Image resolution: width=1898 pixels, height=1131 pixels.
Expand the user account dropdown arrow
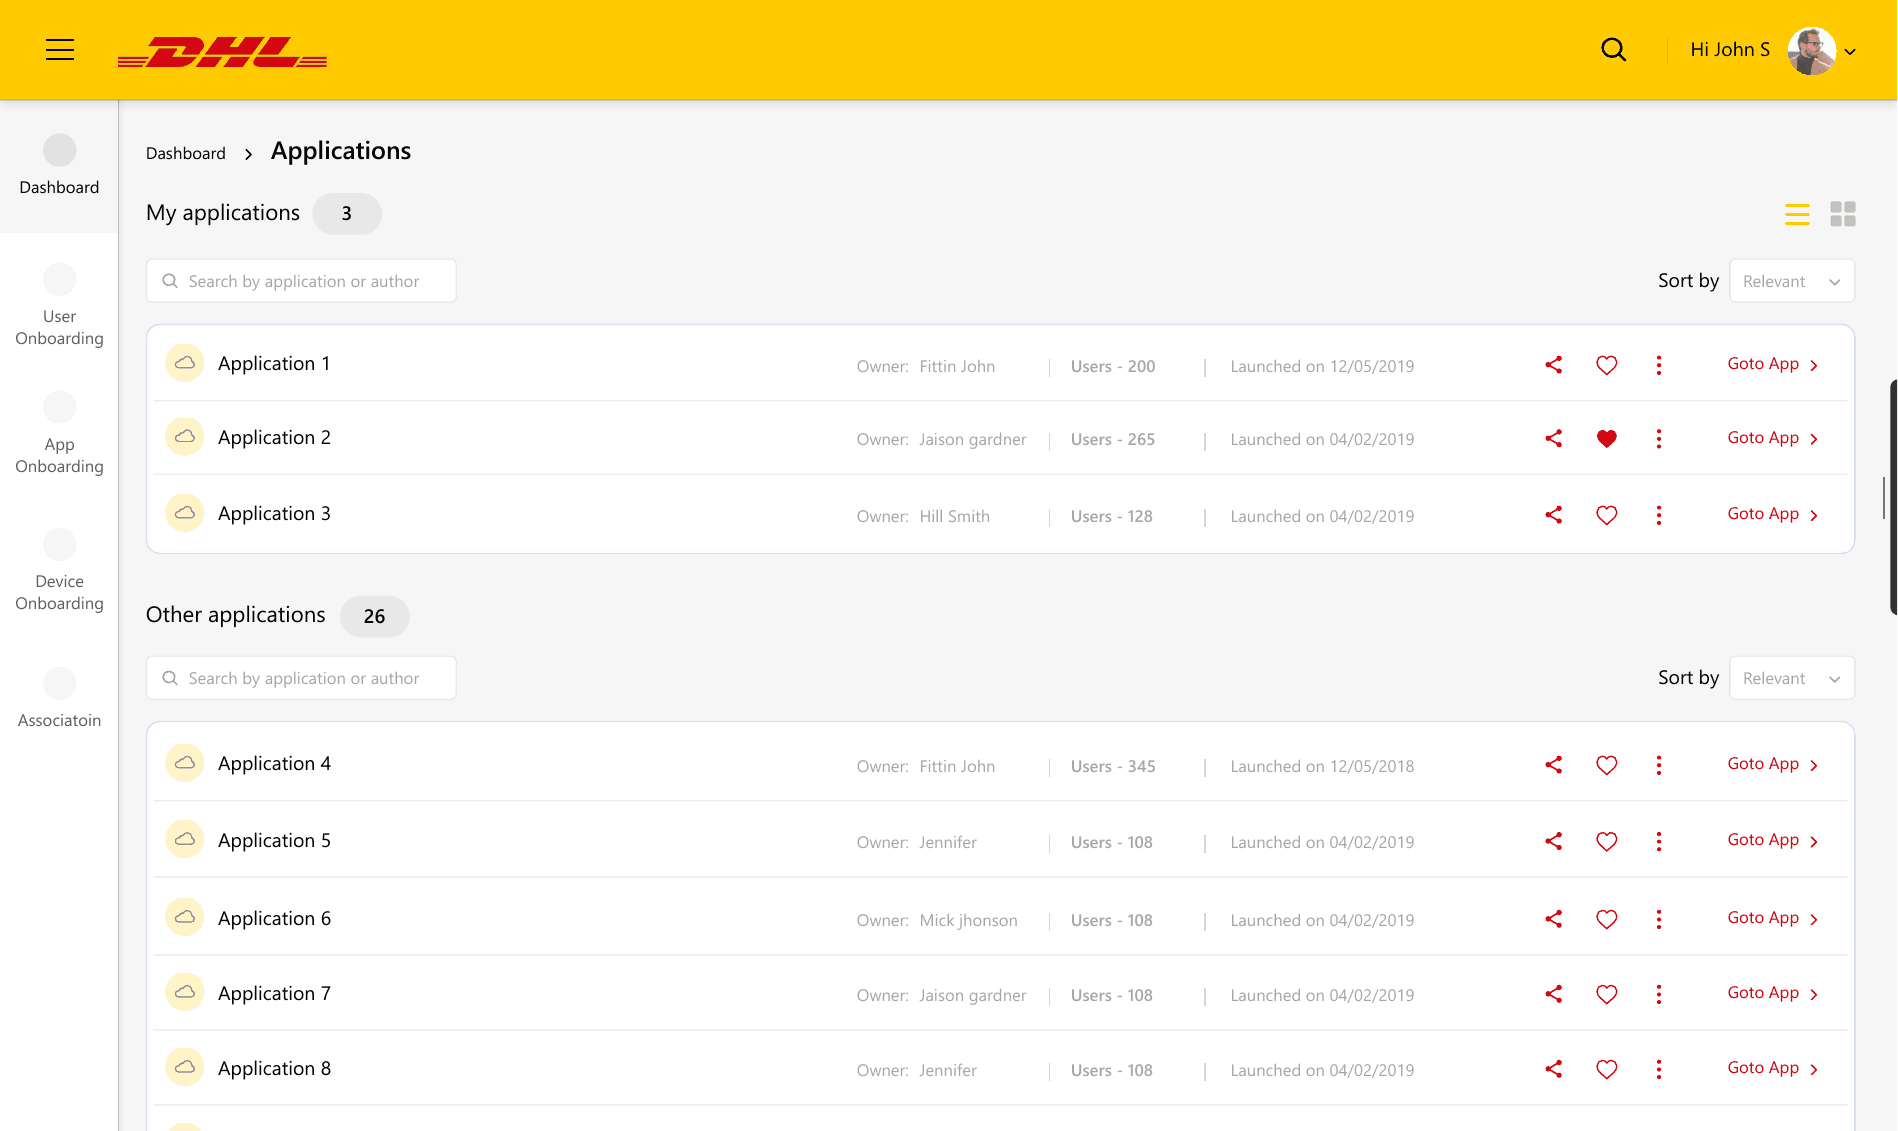coord(1850,52)
